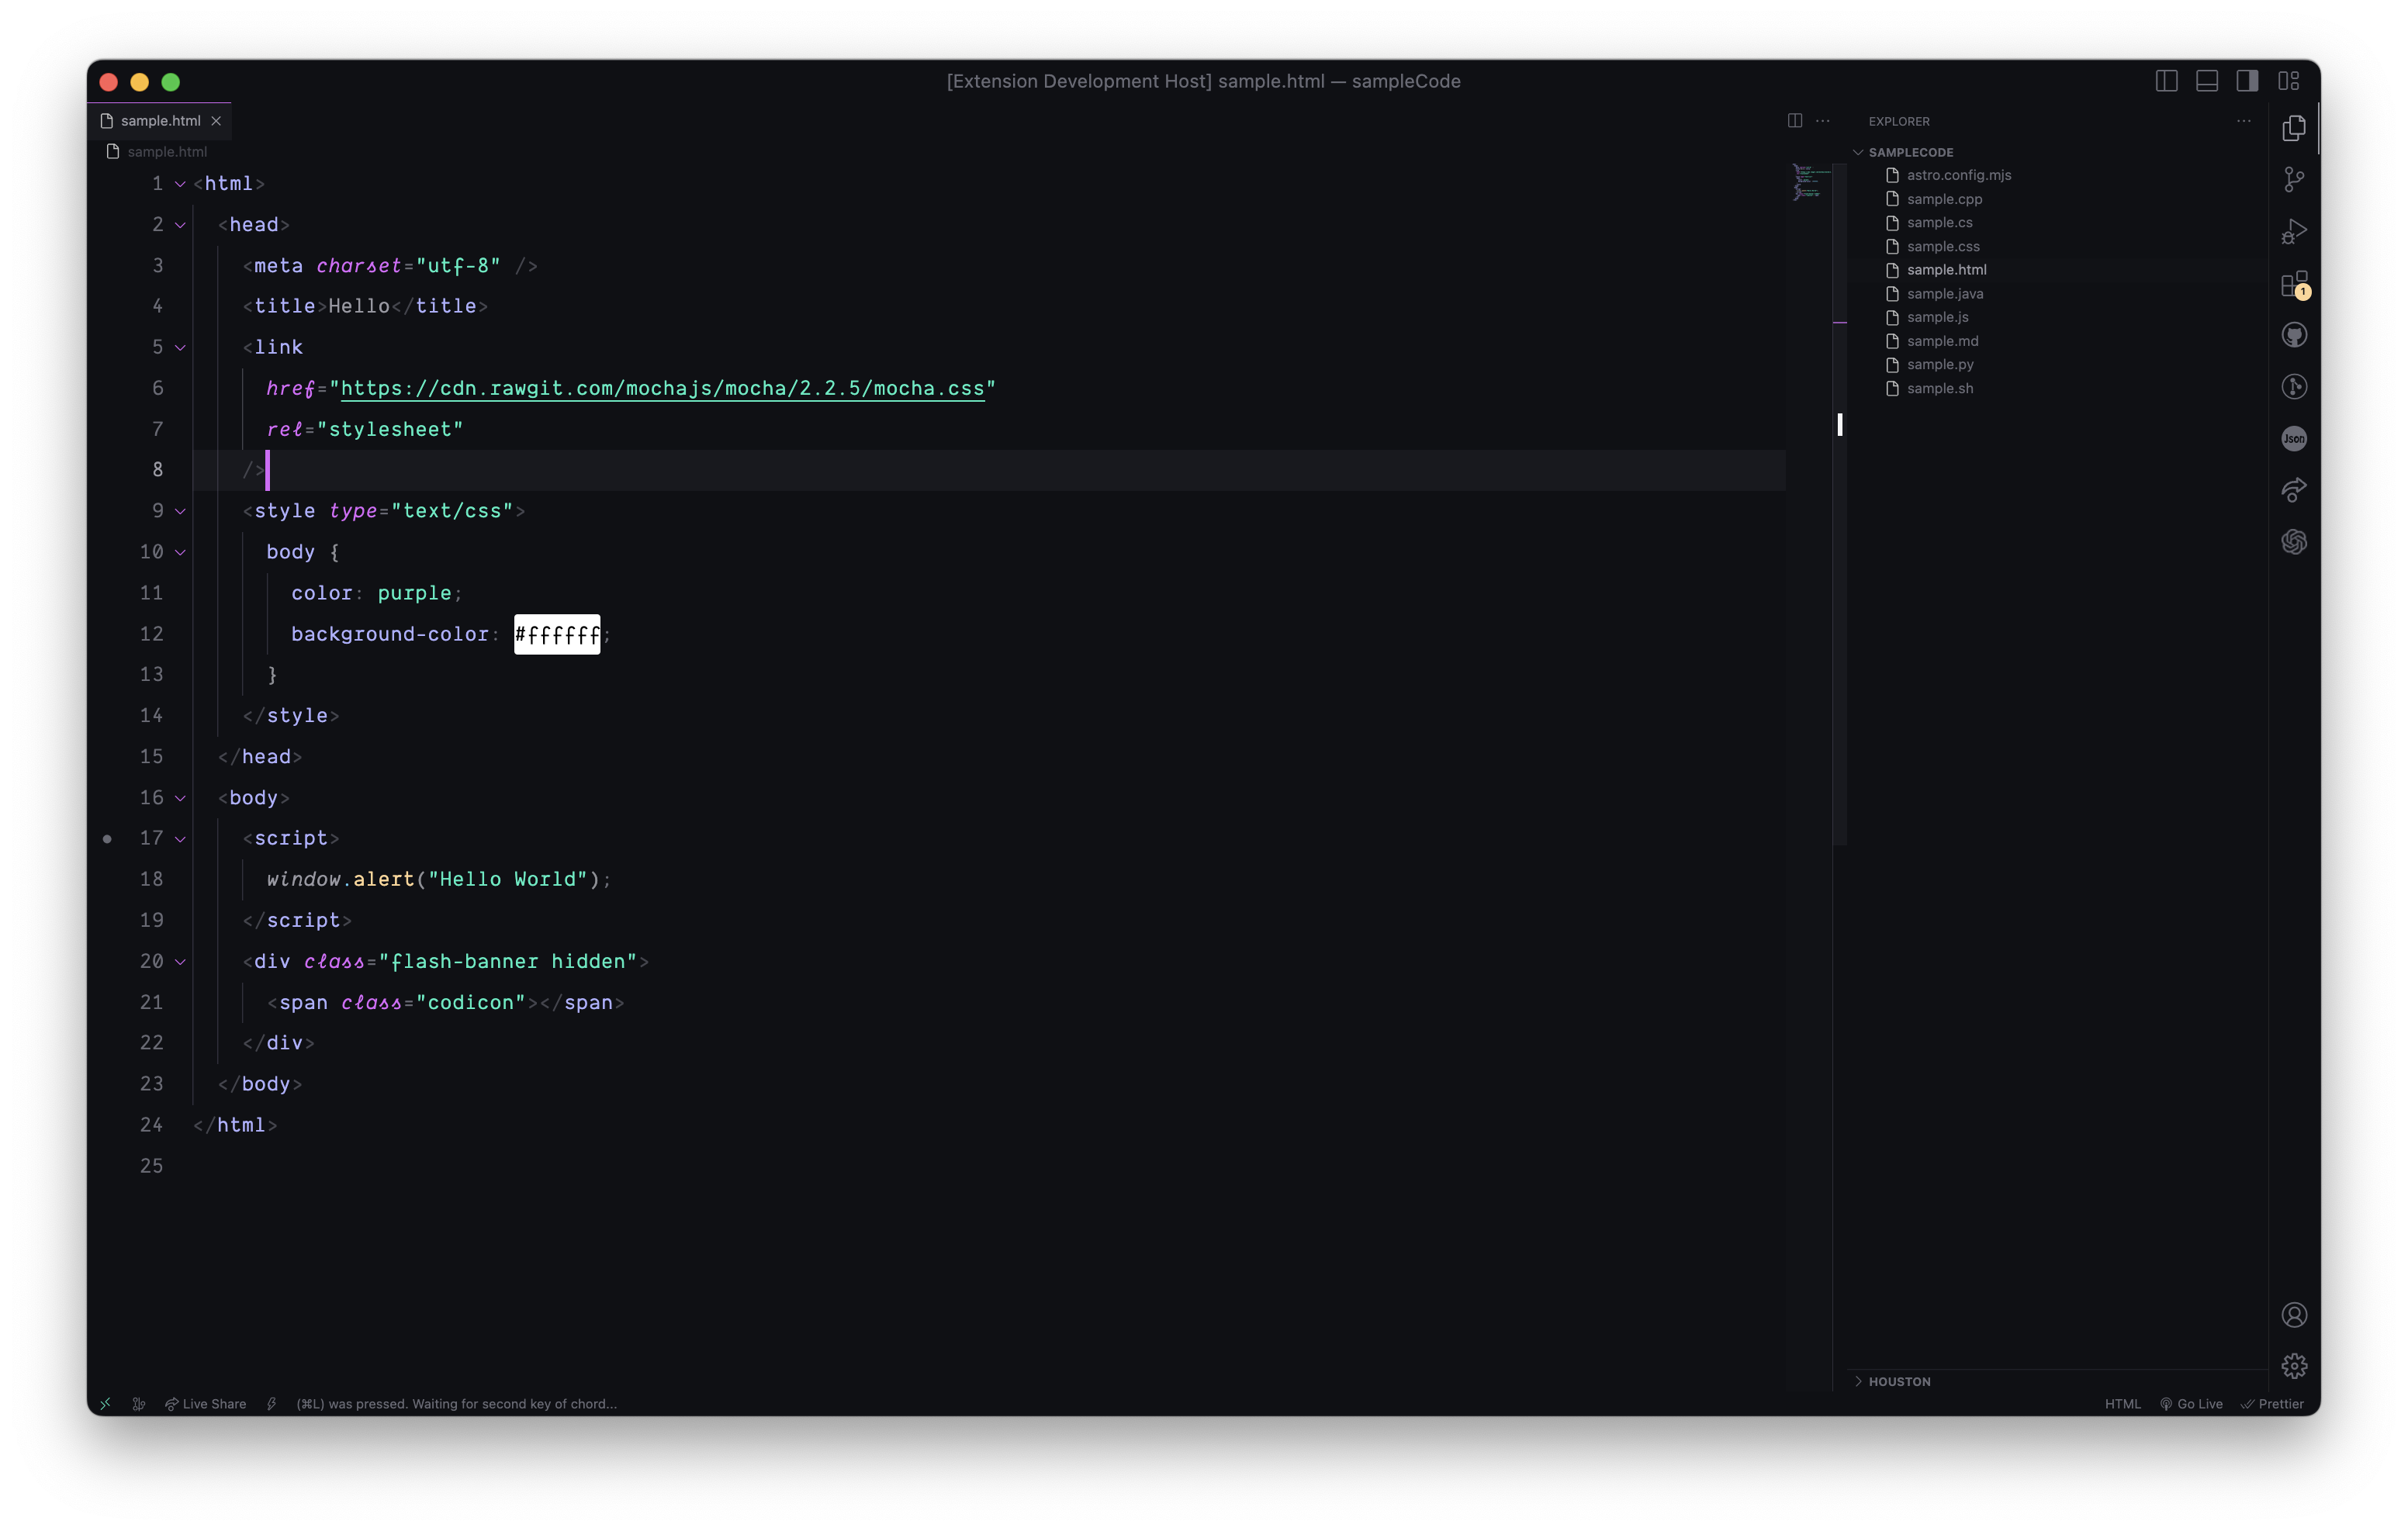Open the Source Control view
This screenshot has height=1531, width=2408.
2294,180
